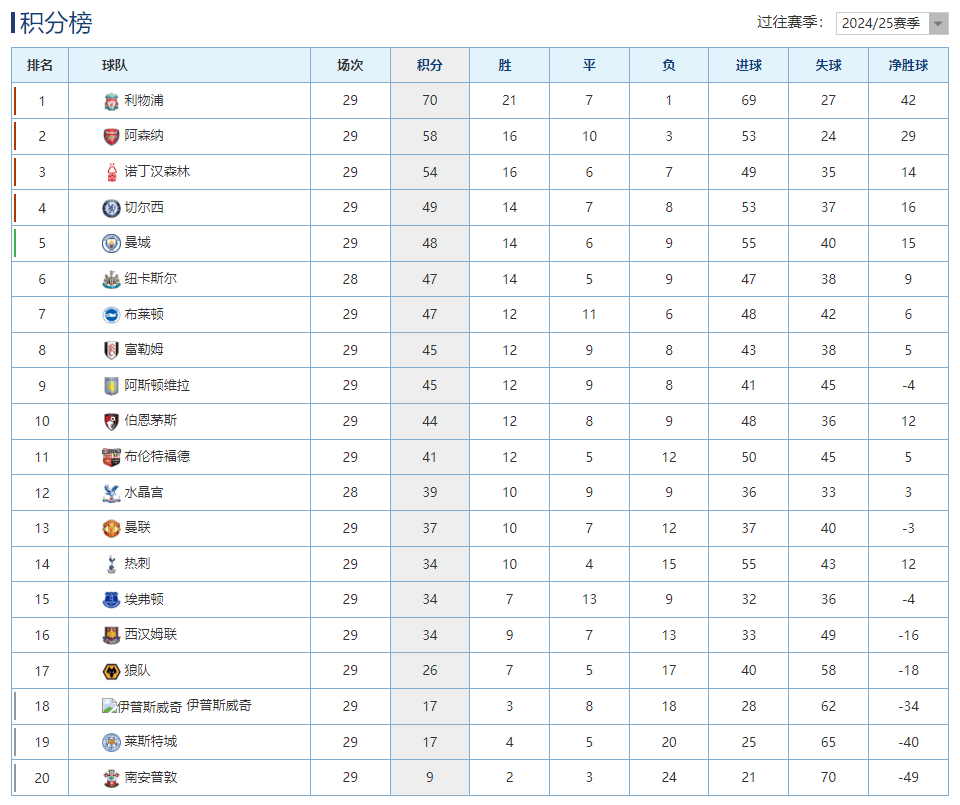Open the 阿斯顿维拉 team link
The height and width of the screenshot is (805, 960).
pos(157,385)
